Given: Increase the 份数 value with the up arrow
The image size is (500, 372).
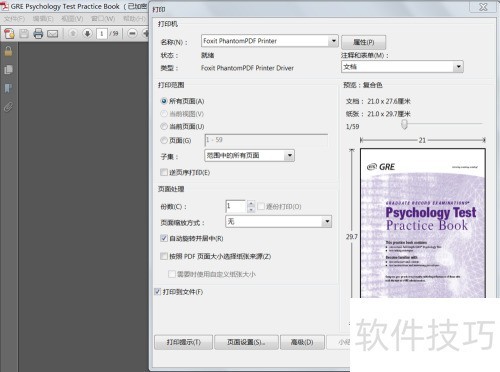Looking at the screenshot, I should click(x=251, y=203).
